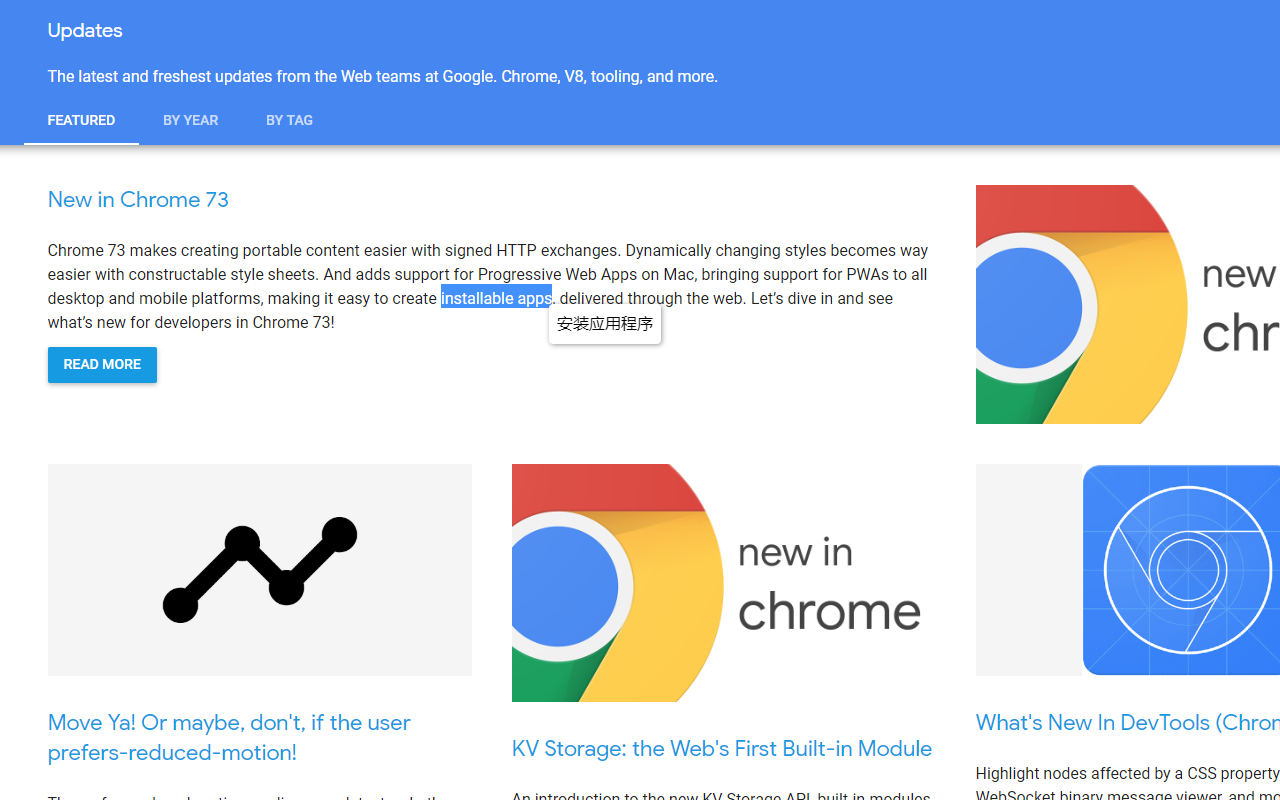
Task: Switch to the BY TAG tab
Action: point(289,120)
